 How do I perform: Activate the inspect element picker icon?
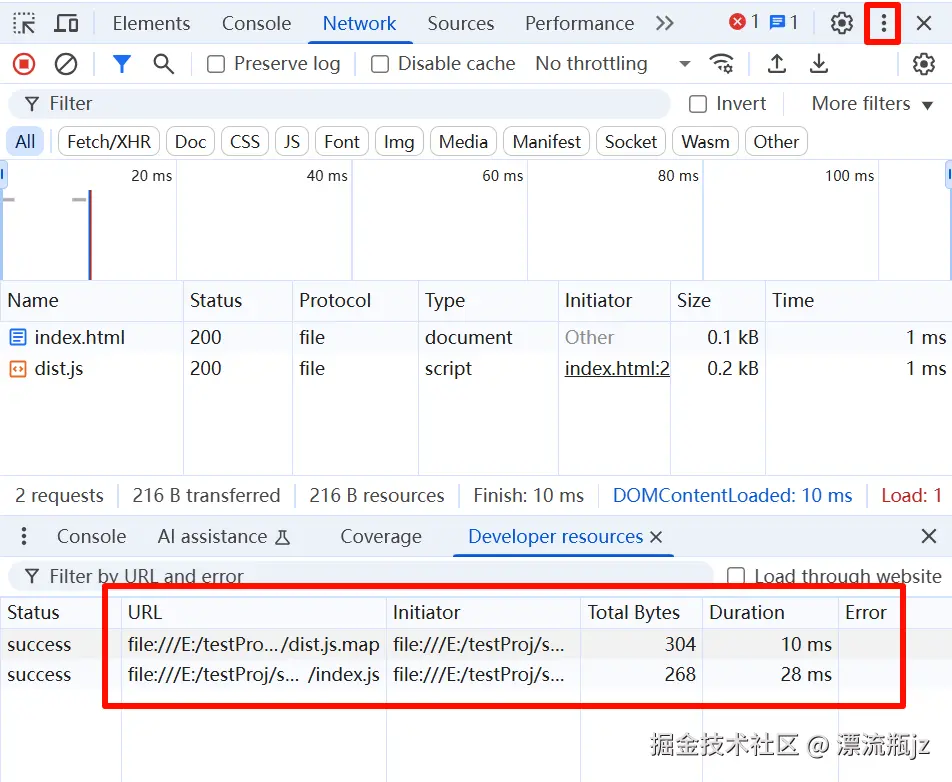click(x=24, y=24)
